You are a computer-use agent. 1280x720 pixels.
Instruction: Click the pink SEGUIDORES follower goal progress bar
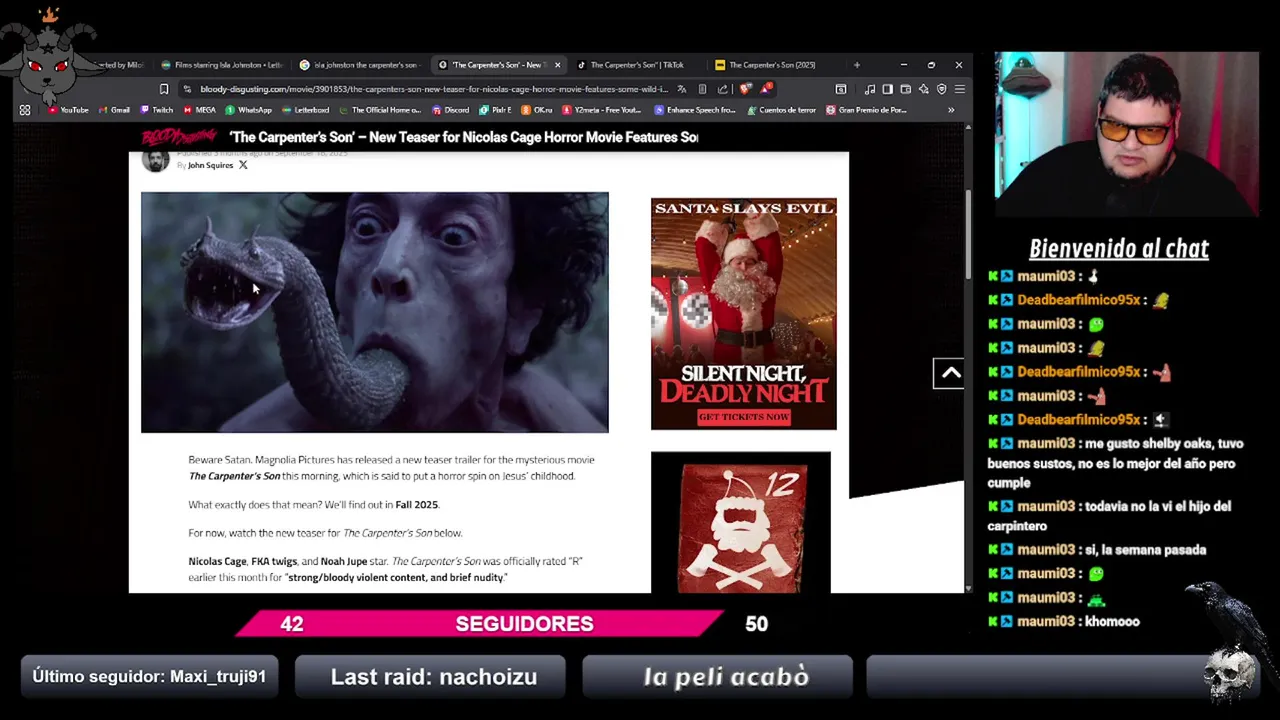click(478, 624)
